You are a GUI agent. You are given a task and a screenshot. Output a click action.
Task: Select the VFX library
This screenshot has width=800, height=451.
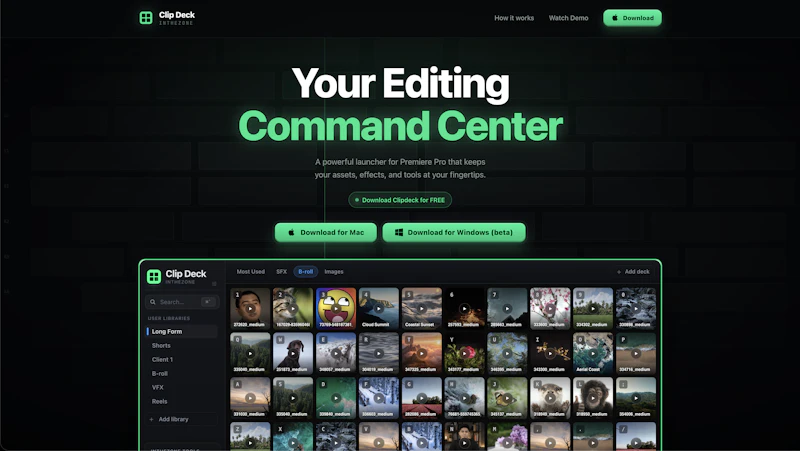158,387
